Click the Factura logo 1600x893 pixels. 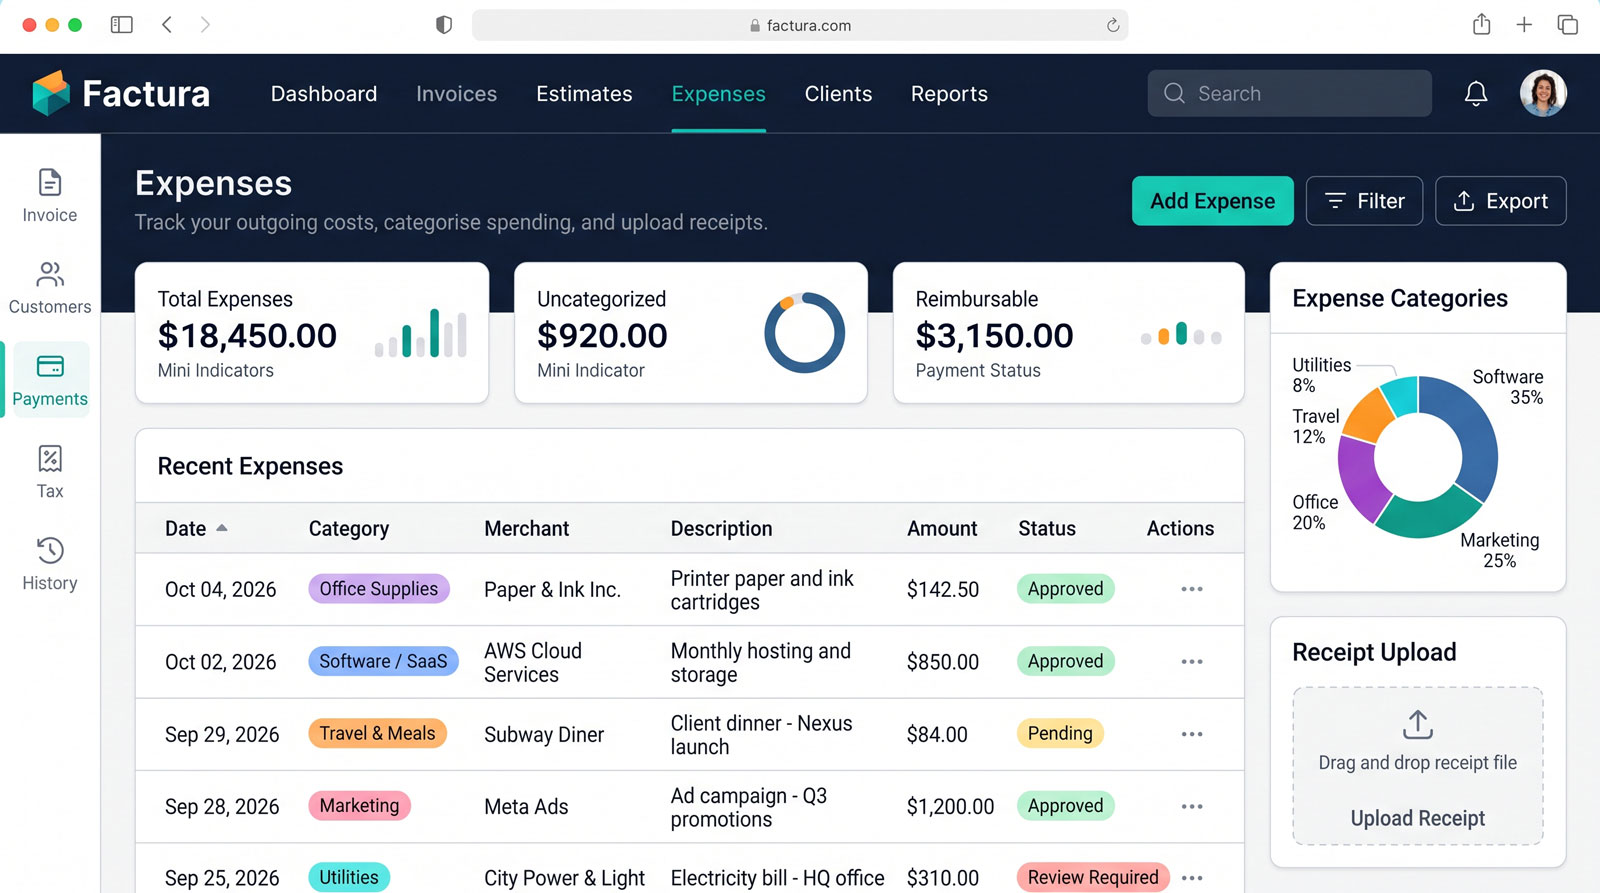point(121,94)
